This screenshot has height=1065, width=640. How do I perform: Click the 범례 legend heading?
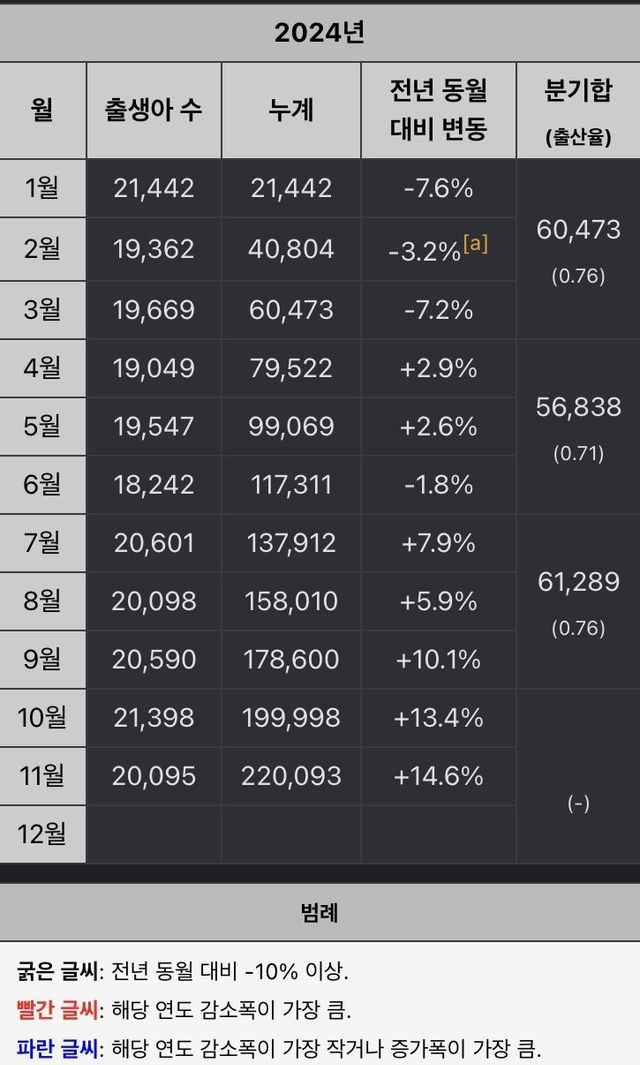pyautogui.click(x=320, y=912)
